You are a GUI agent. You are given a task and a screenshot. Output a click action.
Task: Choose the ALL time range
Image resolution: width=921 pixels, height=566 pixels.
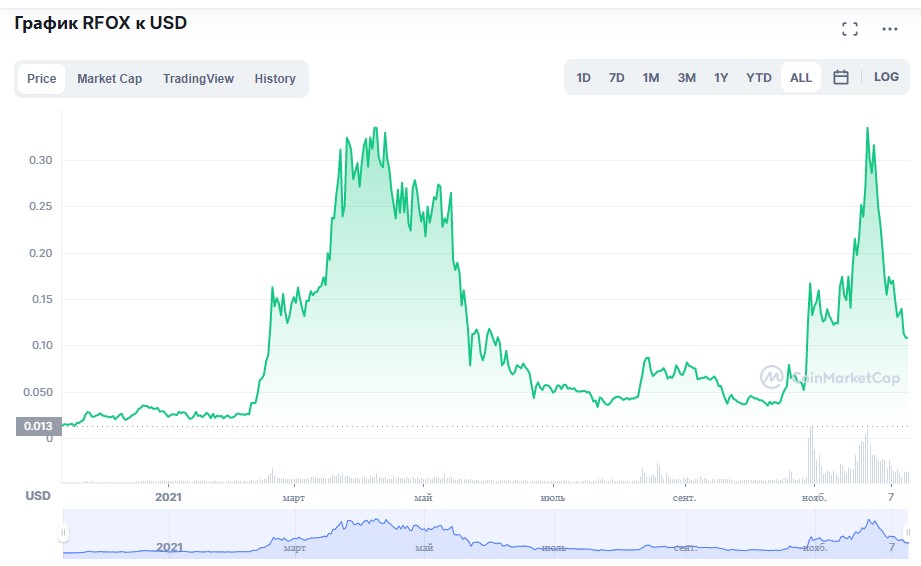(x=801, y=78)
